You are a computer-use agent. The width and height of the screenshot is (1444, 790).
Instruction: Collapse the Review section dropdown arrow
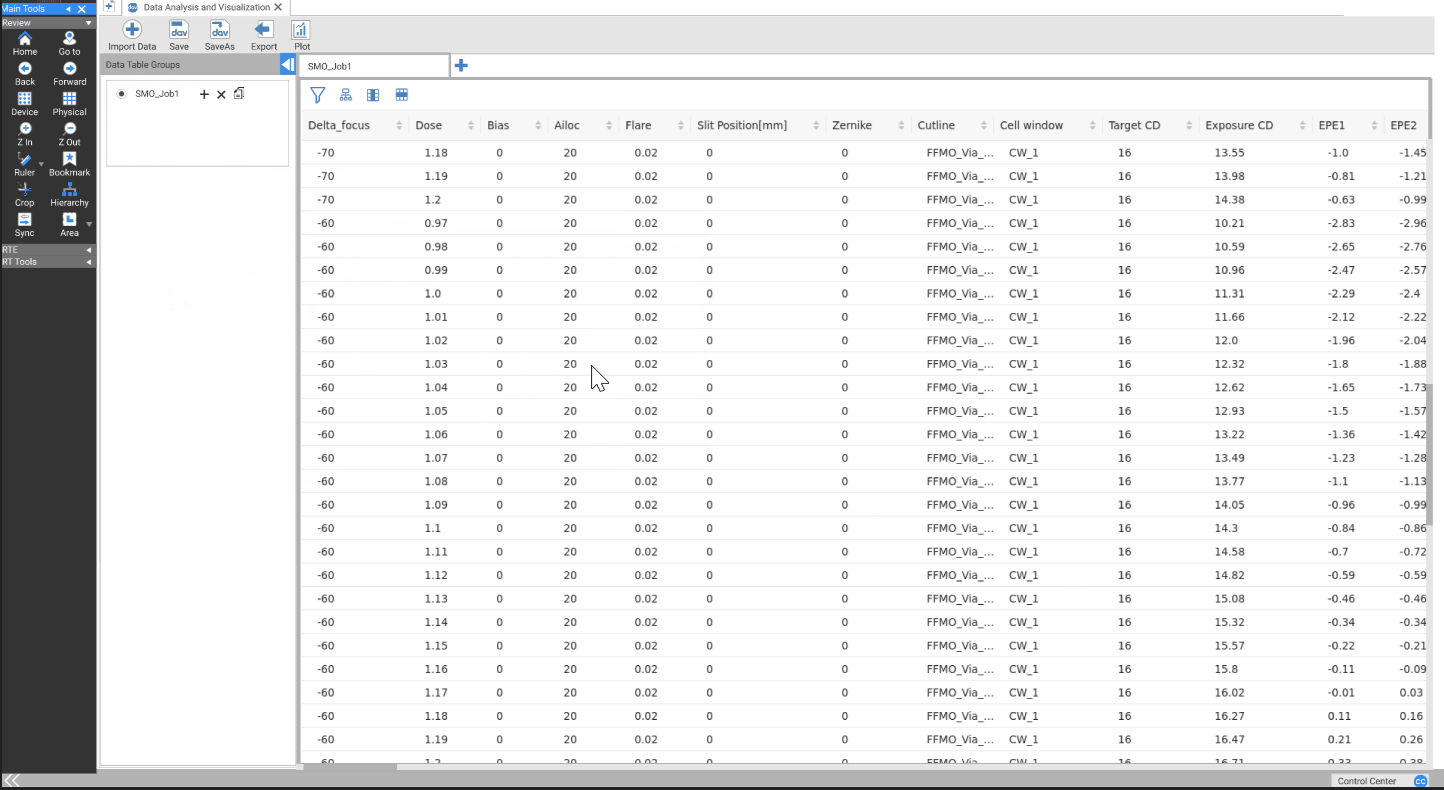tap(88, 23)
